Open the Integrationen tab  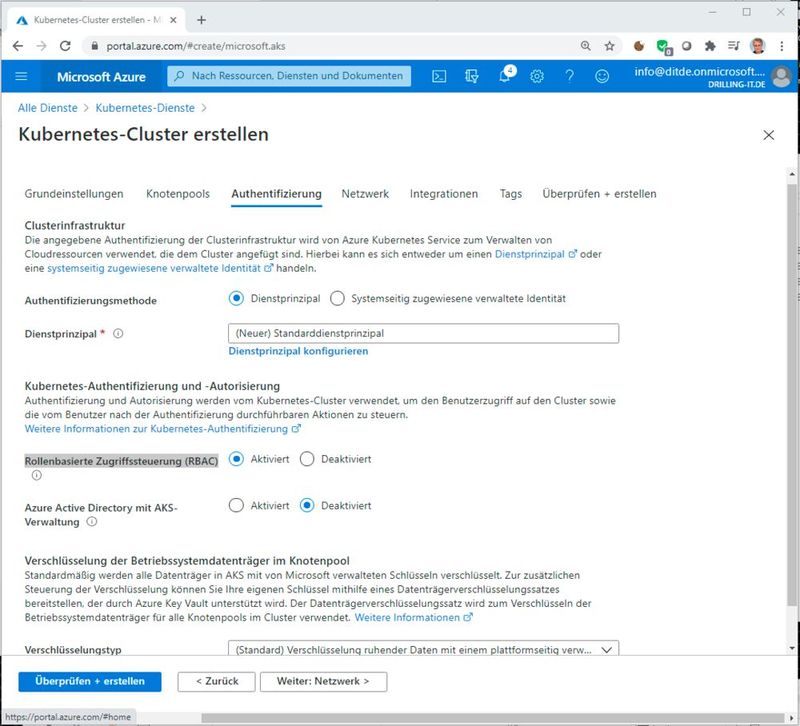(444, 194)
